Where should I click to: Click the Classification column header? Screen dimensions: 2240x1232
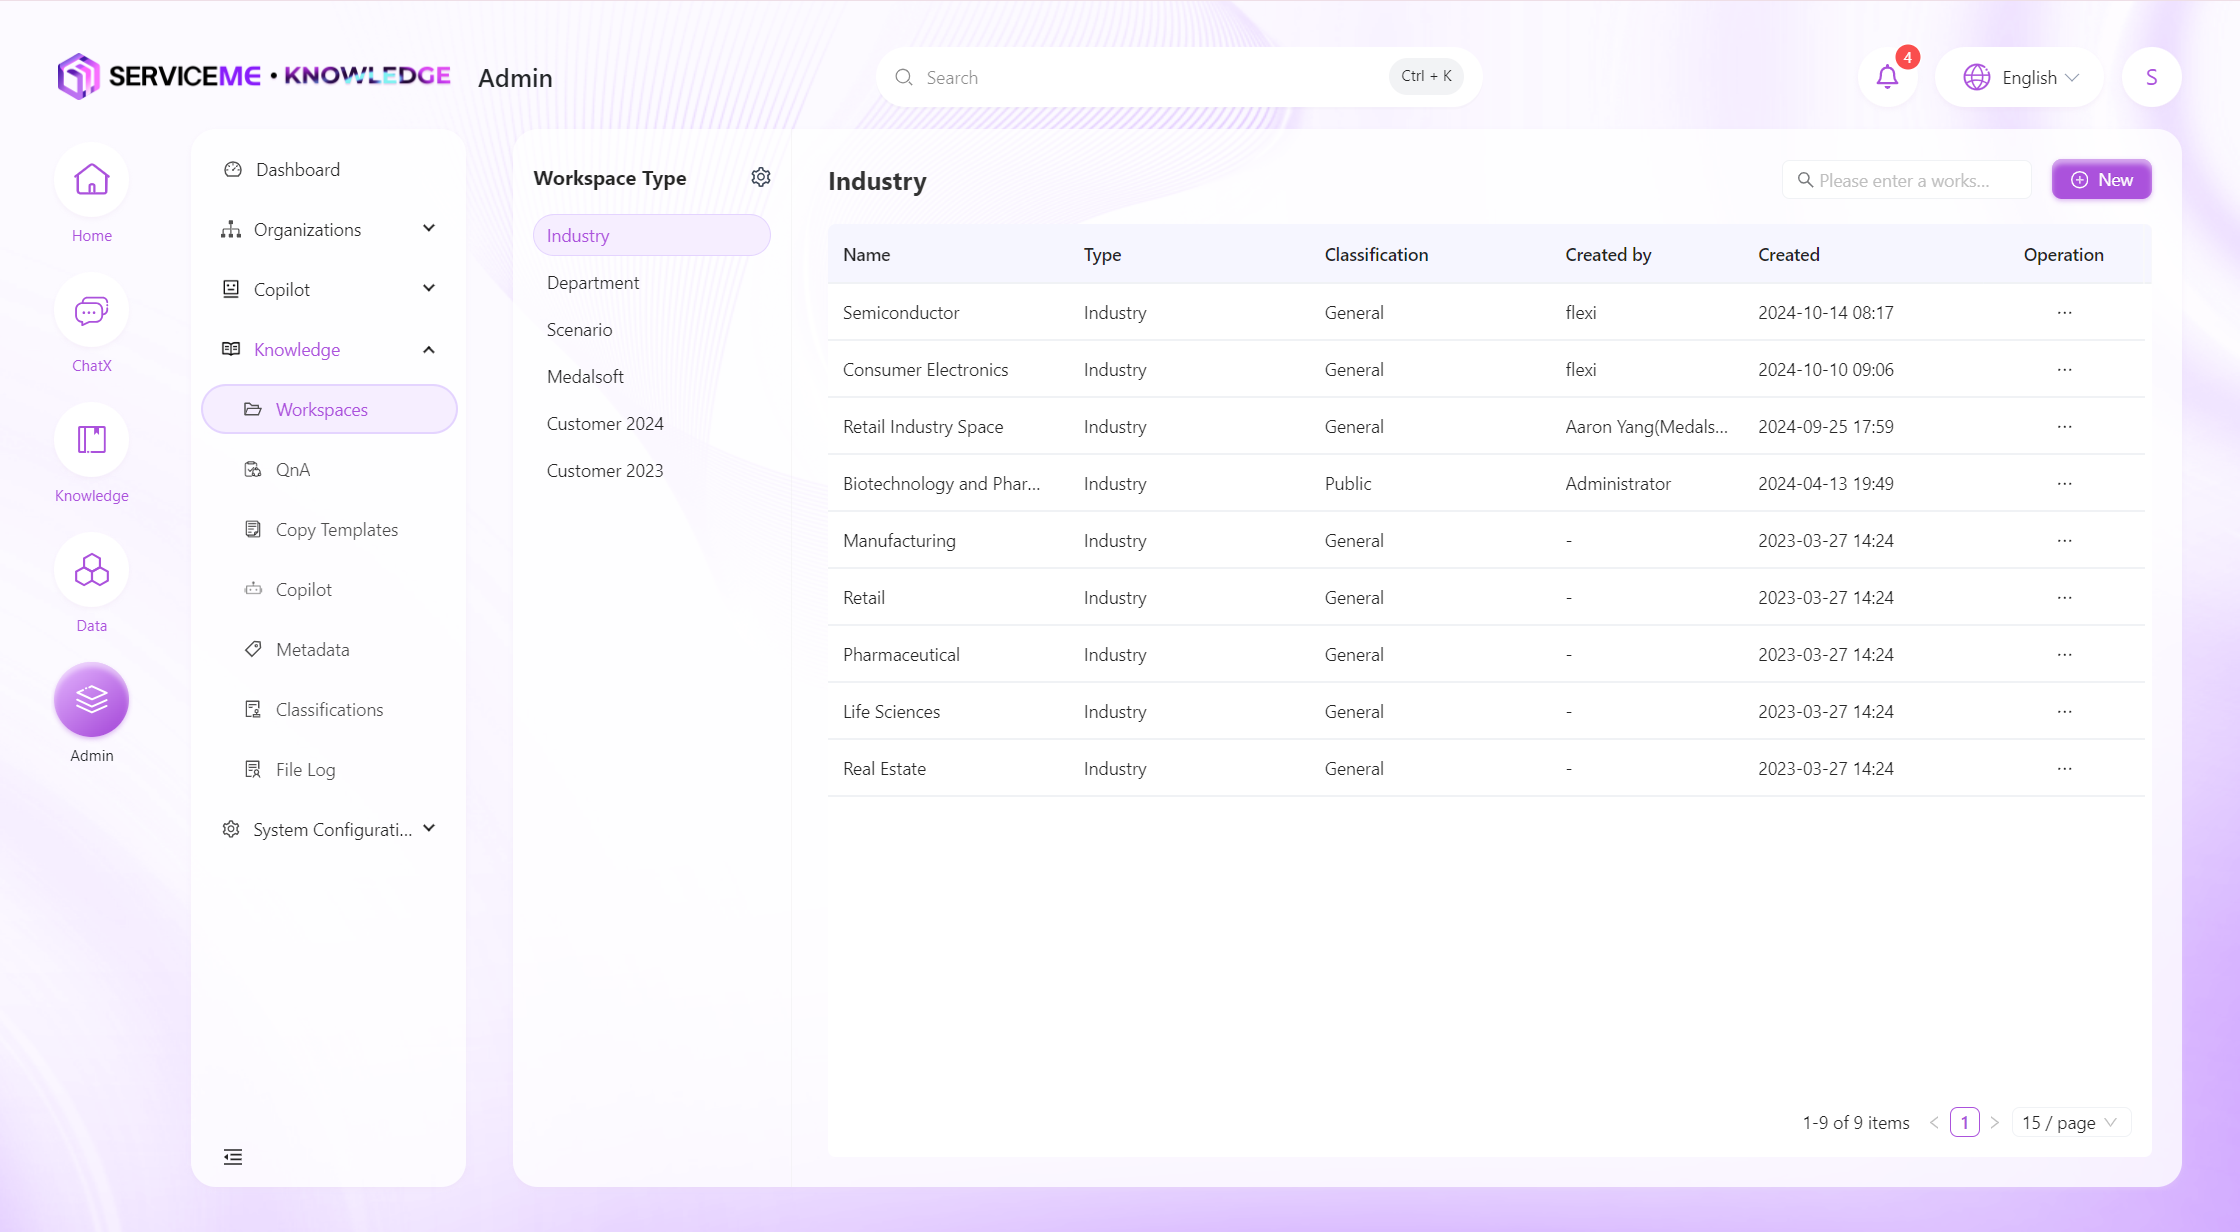pos(1376,254)
